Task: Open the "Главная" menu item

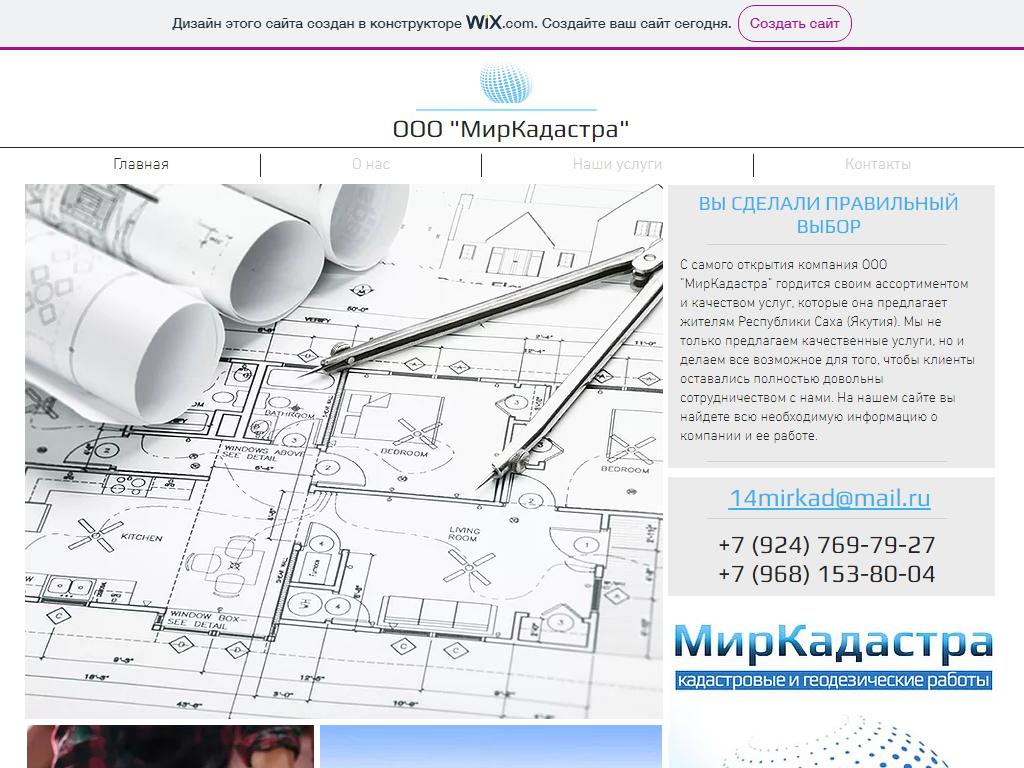Action: click(x=141, y=165)
